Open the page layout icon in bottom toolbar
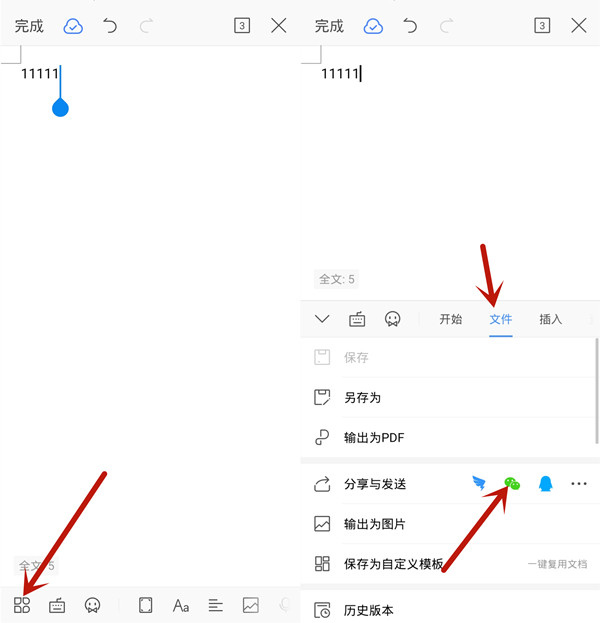The image size is (600, 623). point(146,605)
